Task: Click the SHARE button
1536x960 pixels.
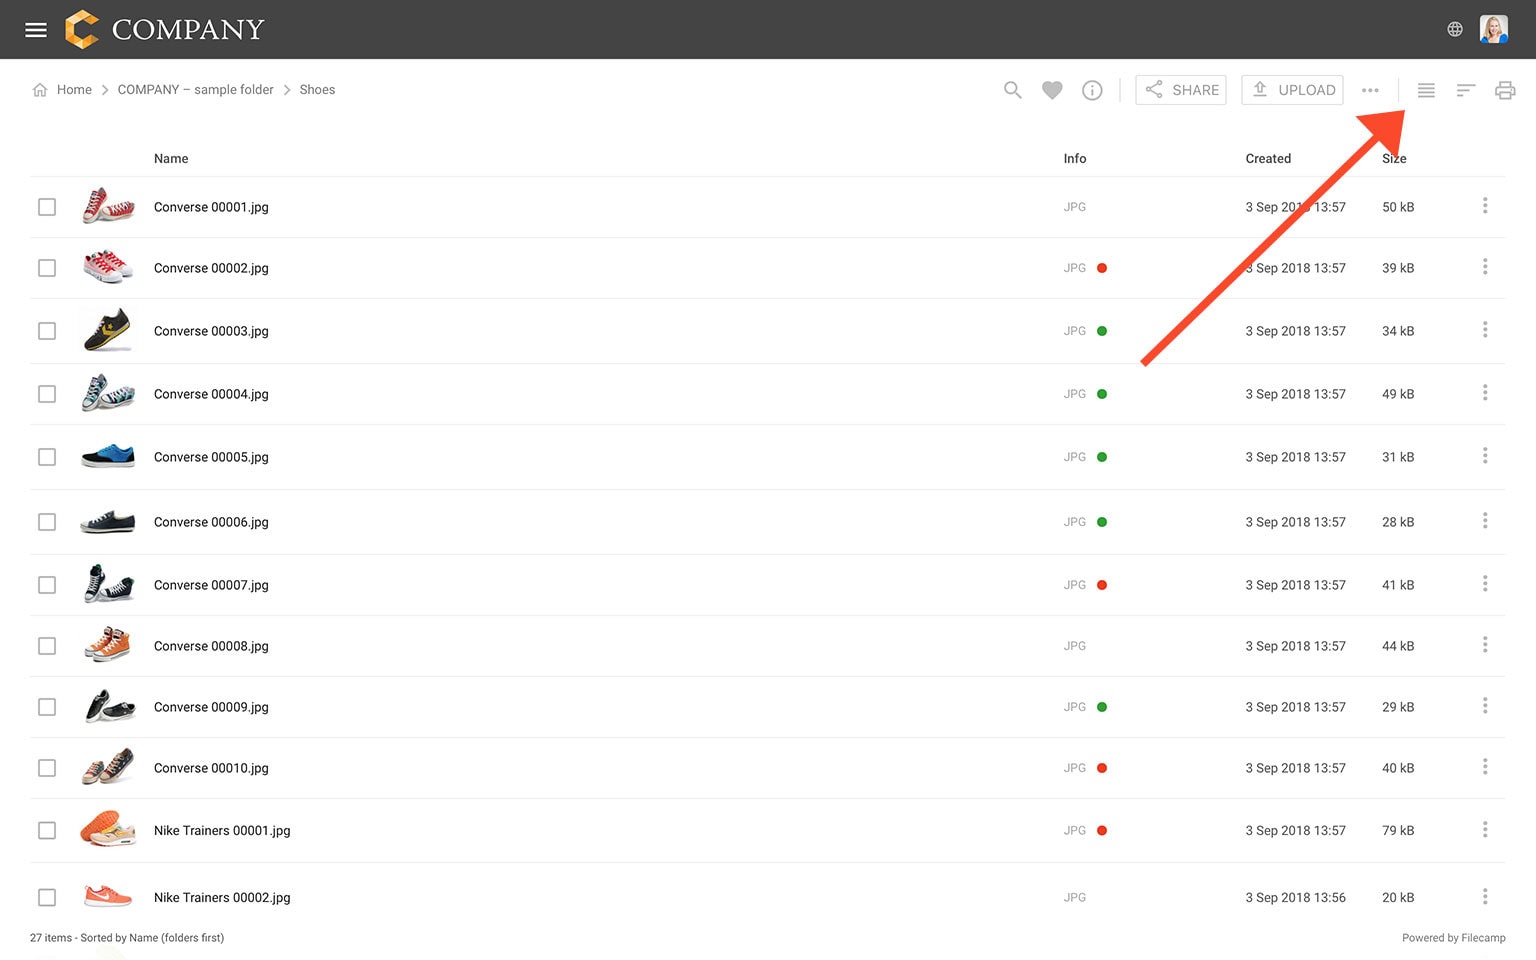Action: point(1181,90)
